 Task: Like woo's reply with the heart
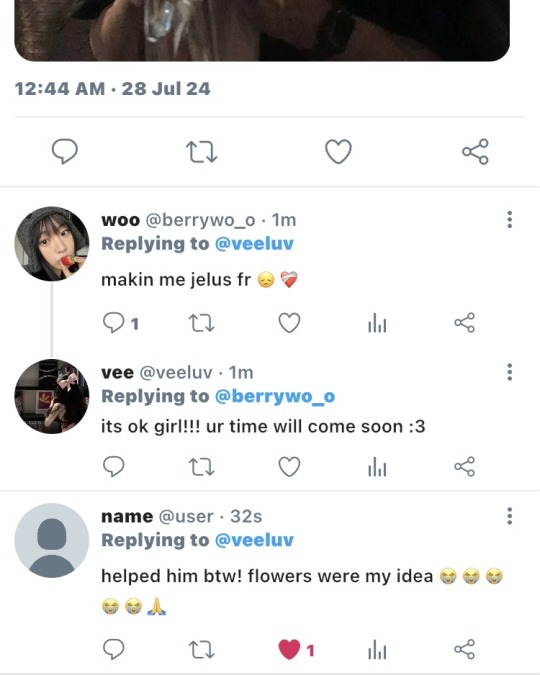(x=289, y=323)
